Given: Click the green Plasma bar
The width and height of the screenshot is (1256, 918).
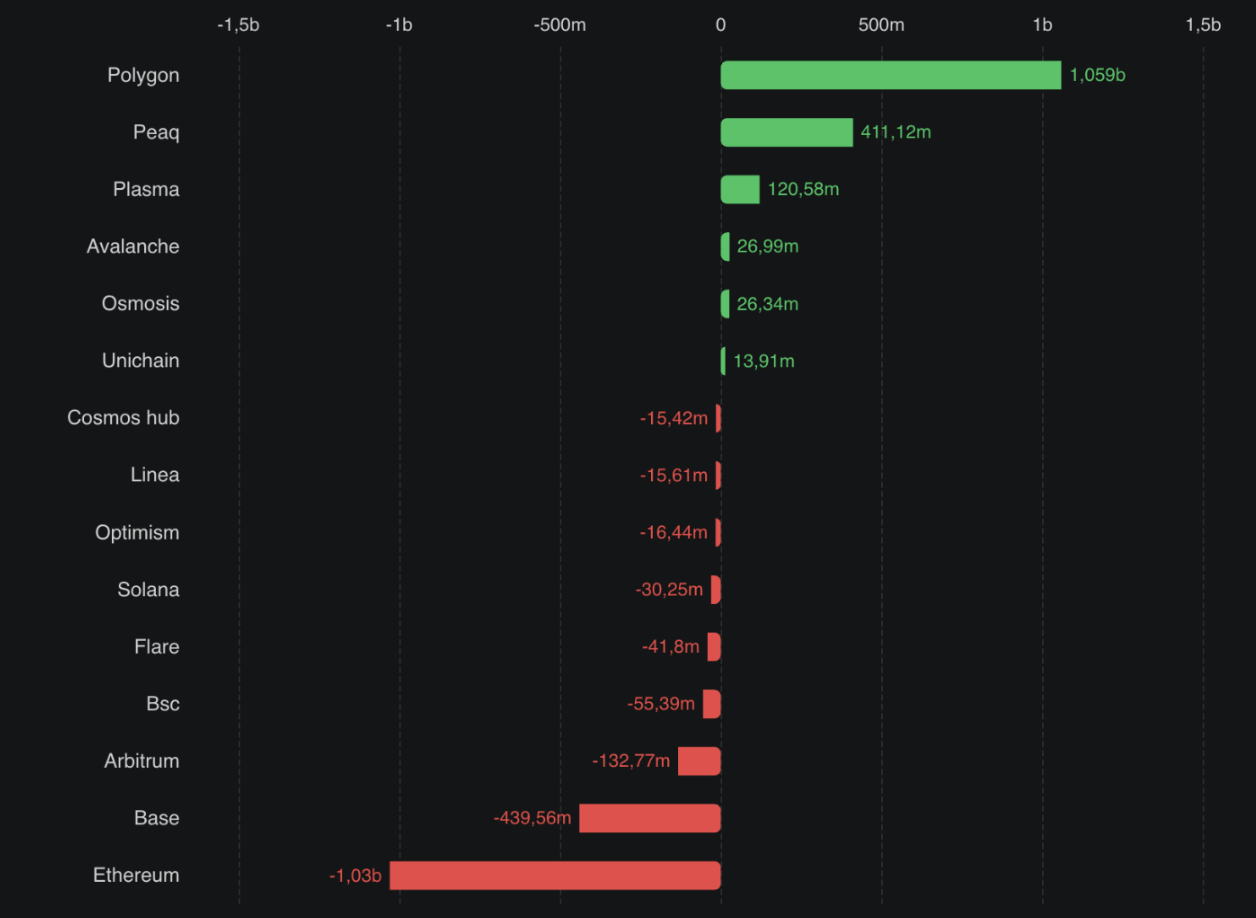Looking at the screenshot, I should coord(740,189).
